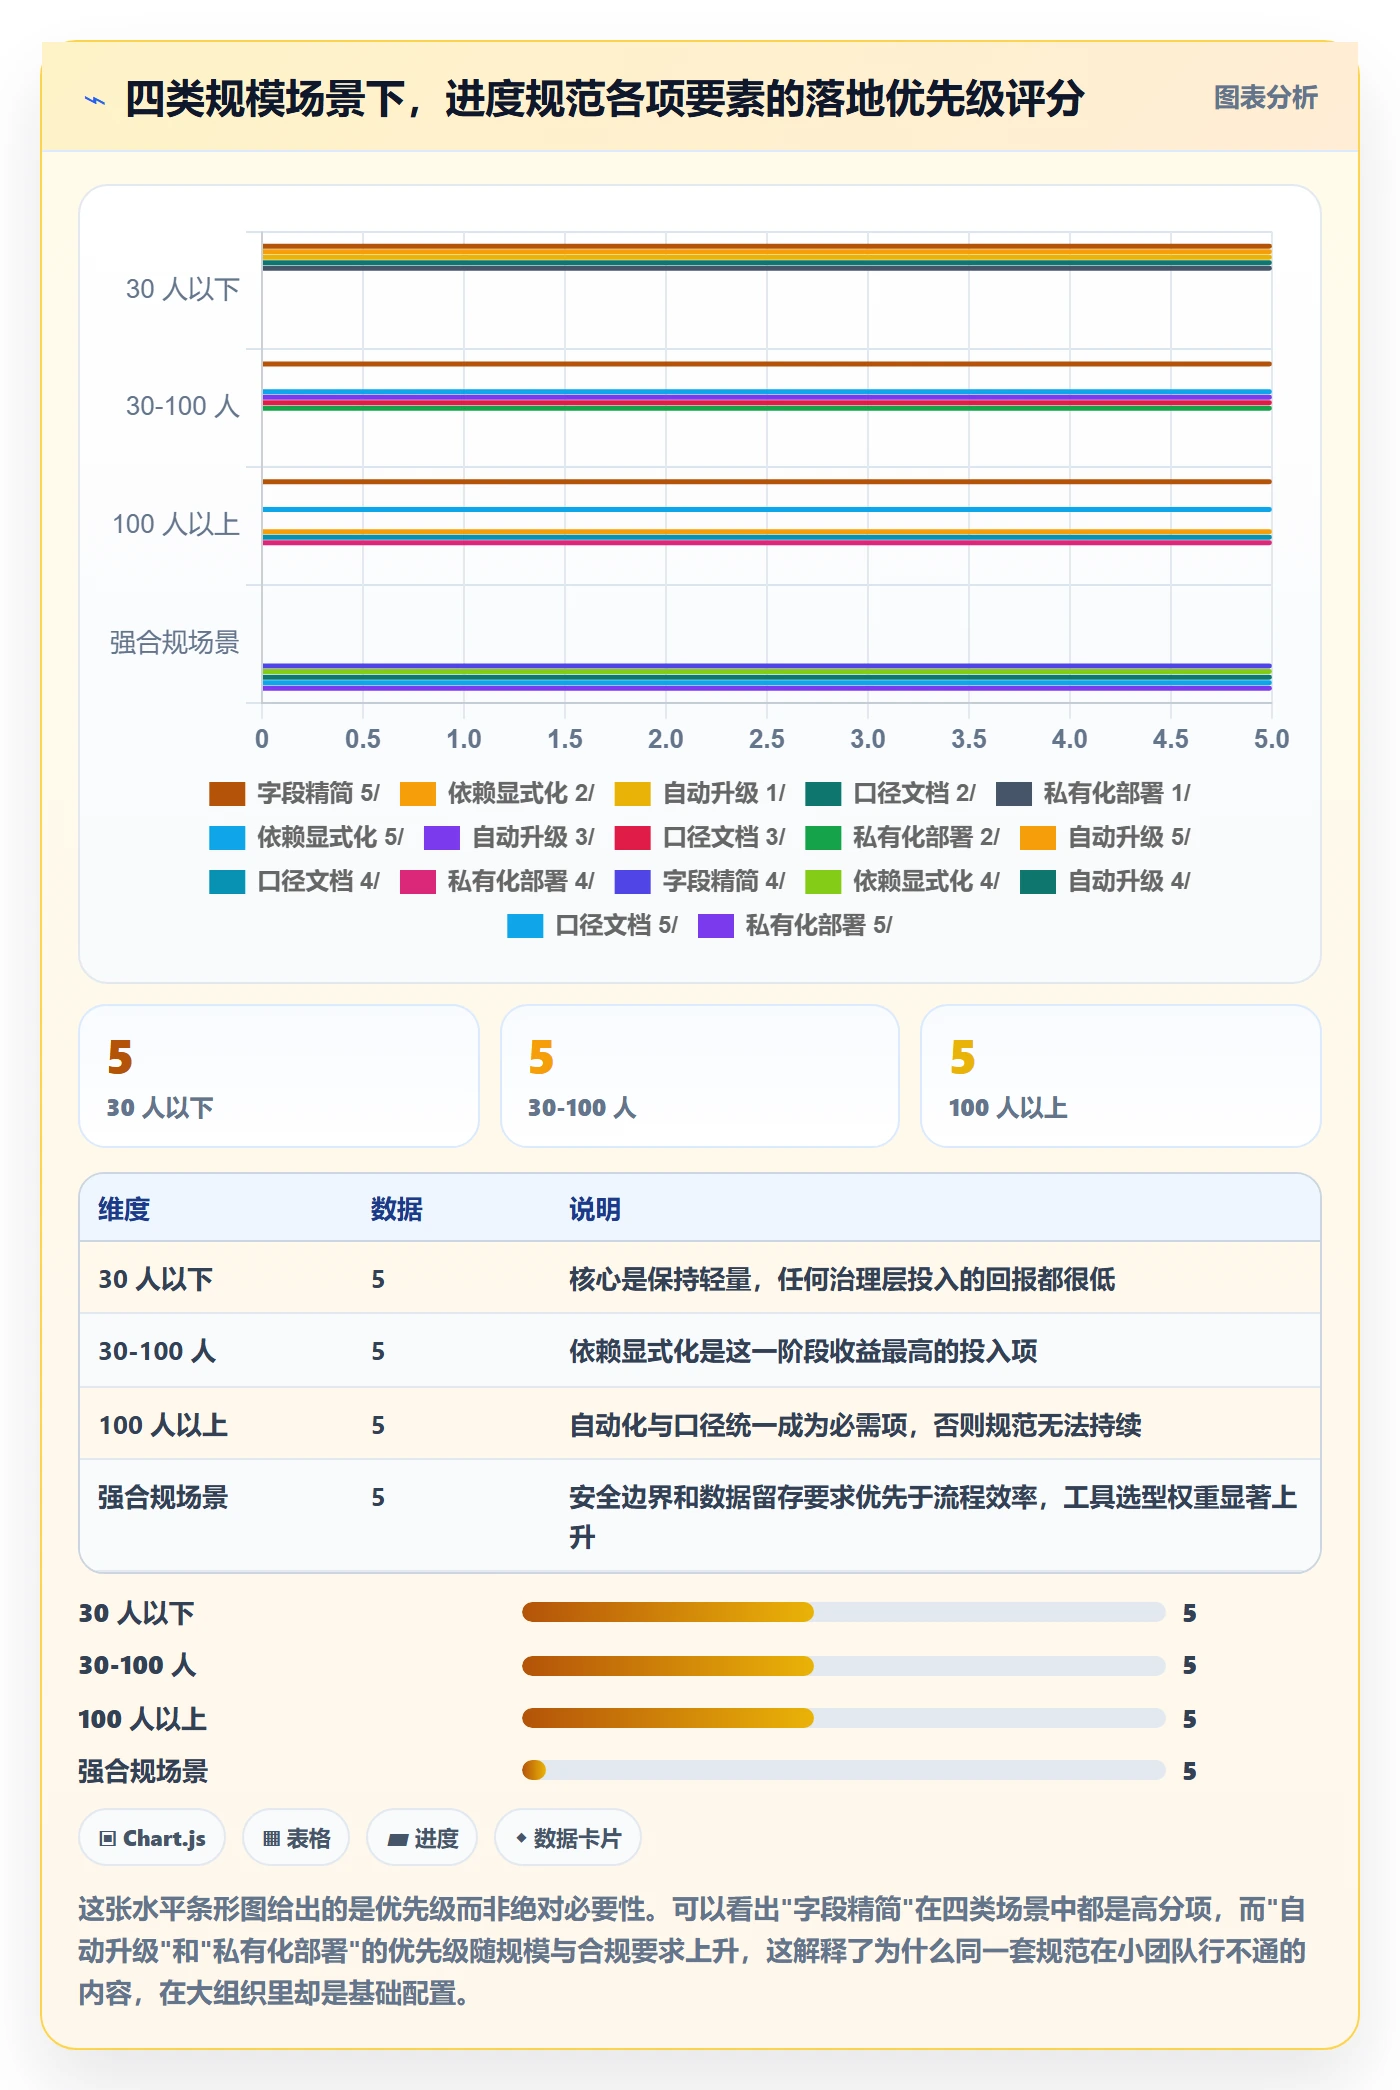
Task: Toggle the 口径文档 2/ legend entry
Action: (891, 793)
